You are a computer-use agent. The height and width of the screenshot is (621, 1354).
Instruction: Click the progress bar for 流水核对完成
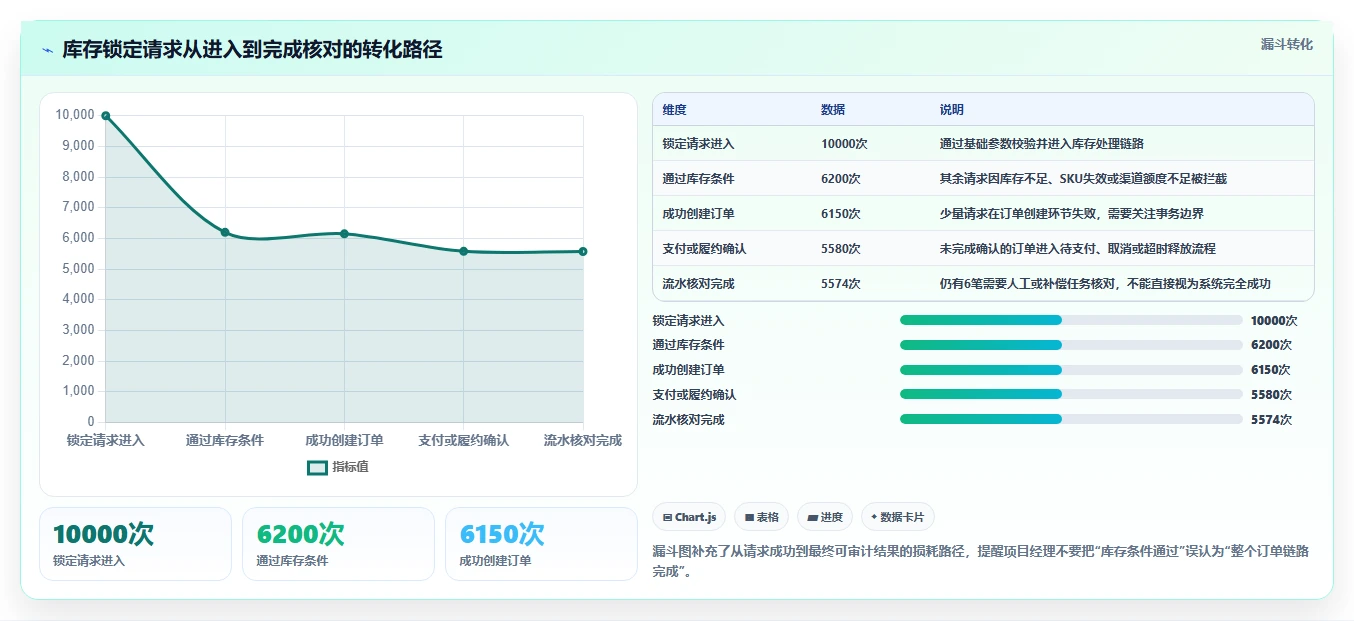tap(1071, 420)
